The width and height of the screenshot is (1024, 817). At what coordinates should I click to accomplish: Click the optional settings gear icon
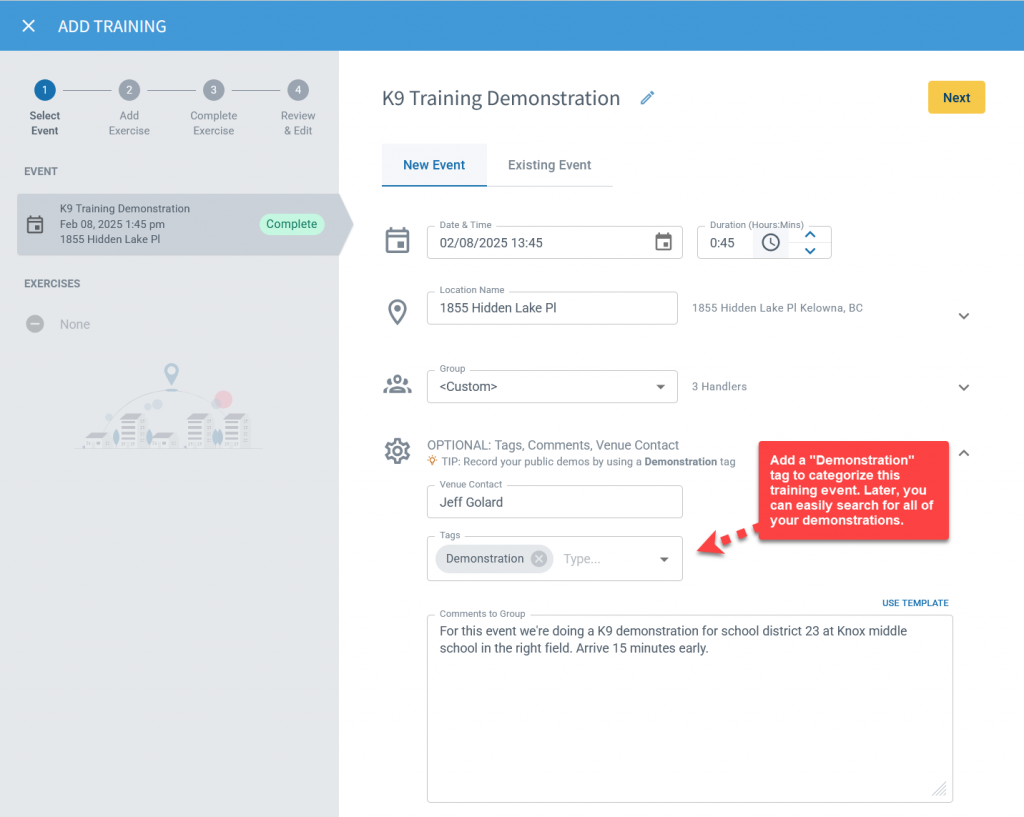tap(397, 451)
